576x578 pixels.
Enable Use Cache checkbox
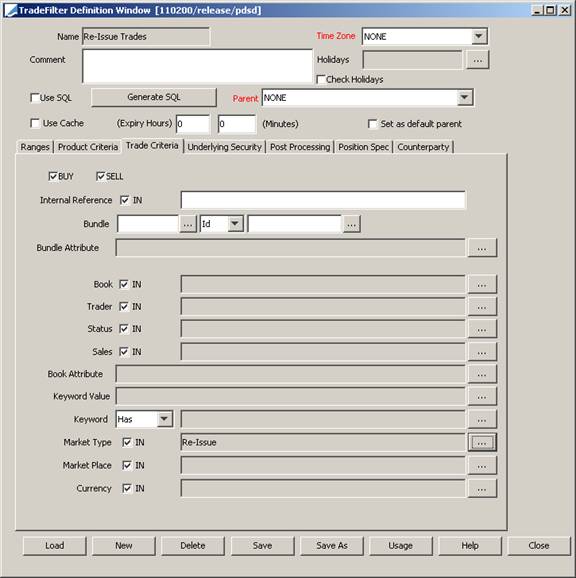point(35,123)
